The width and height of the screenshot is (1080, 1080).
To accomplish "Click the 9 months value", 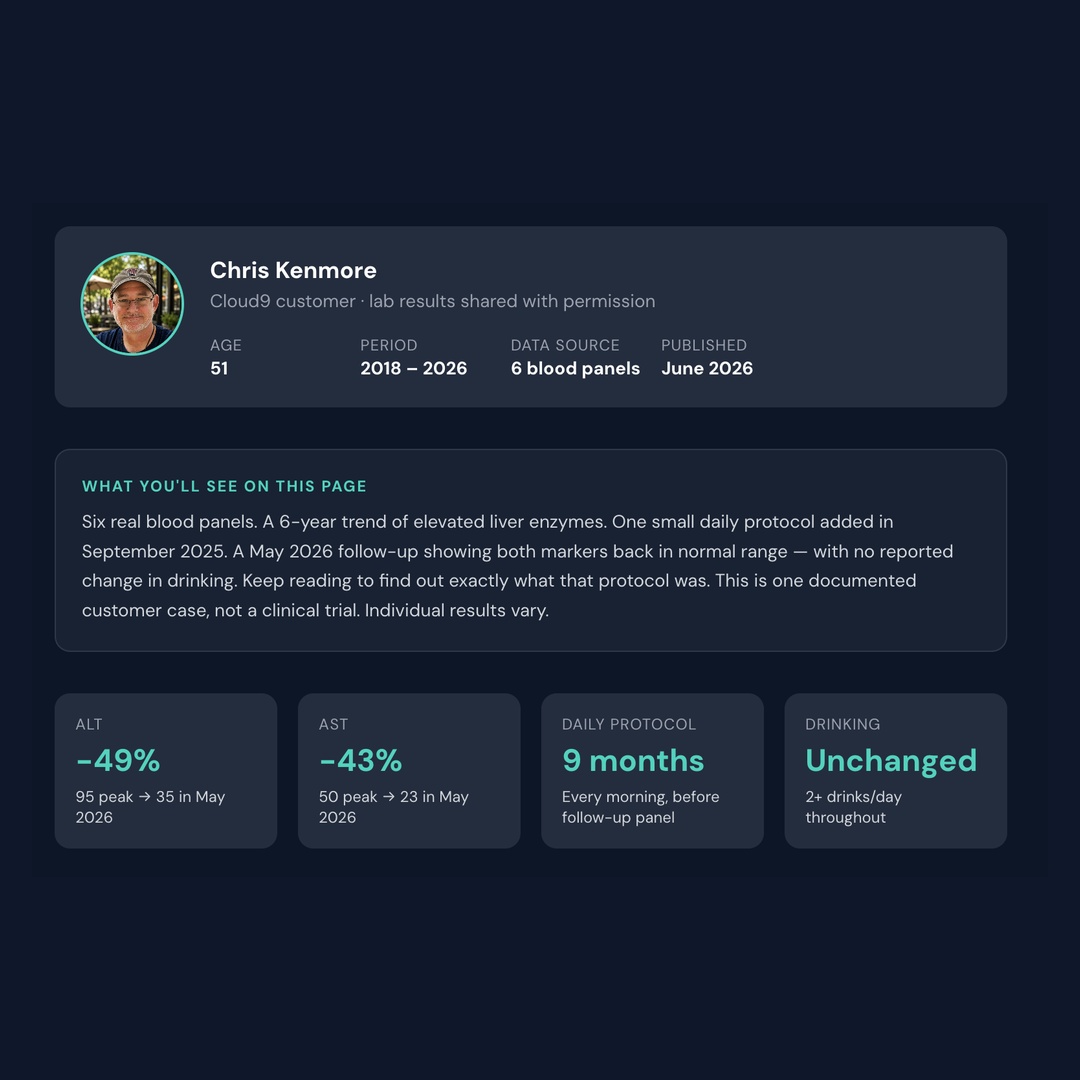I will (x=633, y=760).
